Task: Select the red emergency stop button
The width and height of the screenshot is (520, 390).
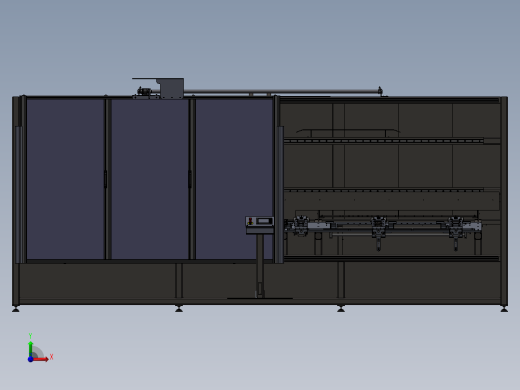Action: point(251,221)
